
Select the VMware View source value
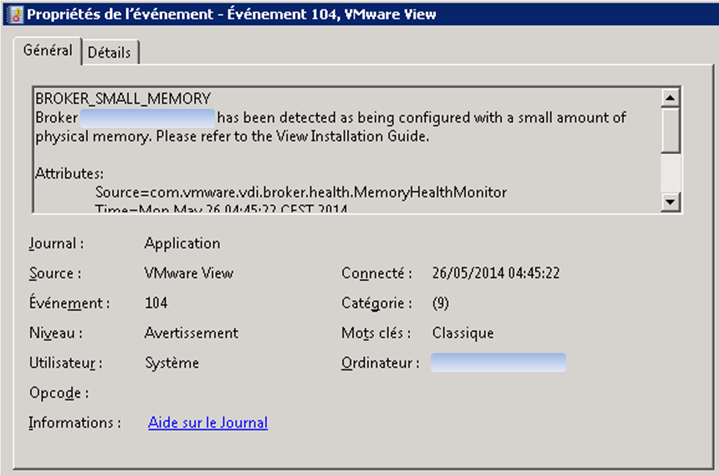click(189, 273)
